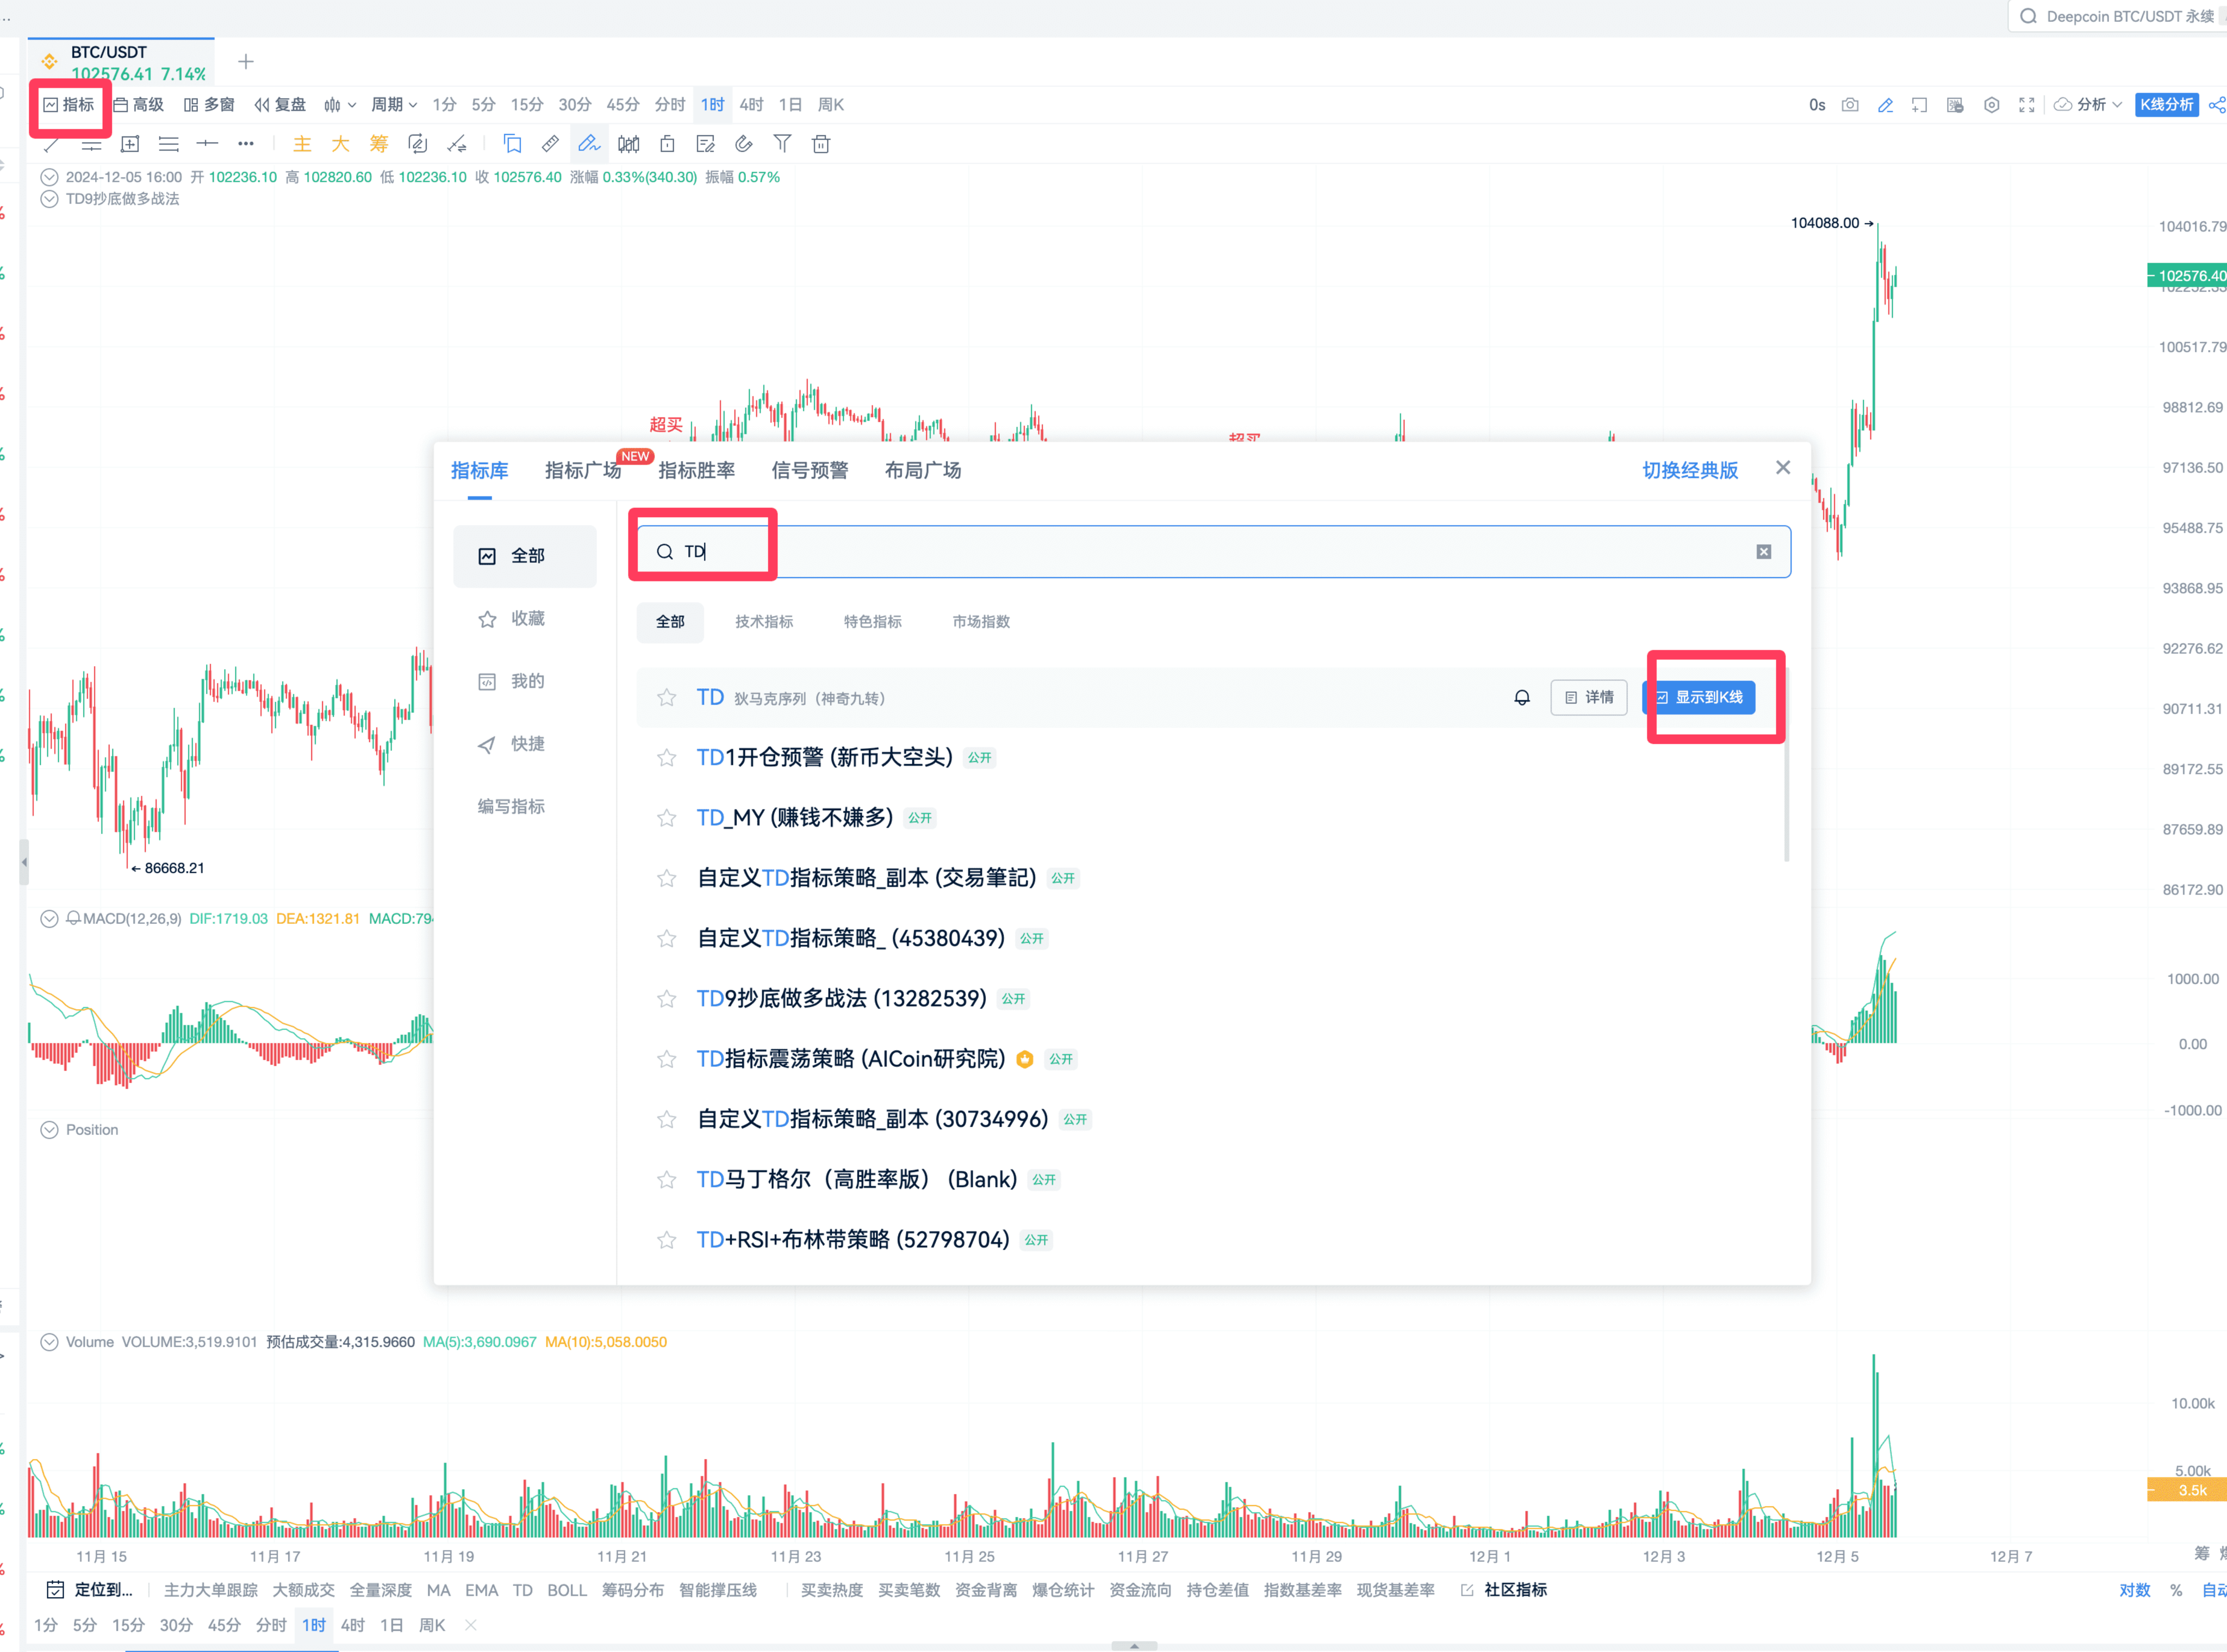The width and height of the screenshot is (2227, 1652).
Task: Open TD indicator 详情 details
Action: click(1589, 698)
